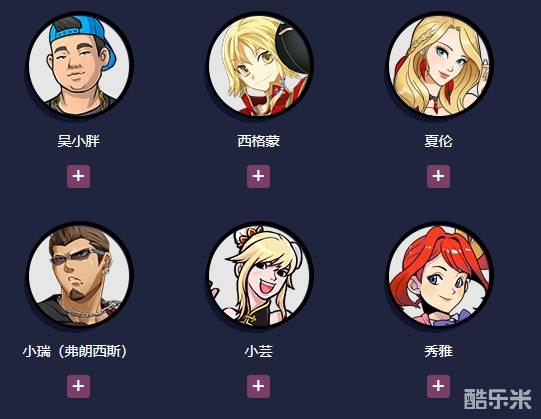The width and height of the screenshot is (541, 419).
Task: Add 小瑞（弗朗西斯）using plus button
Action: coord(78,386)
